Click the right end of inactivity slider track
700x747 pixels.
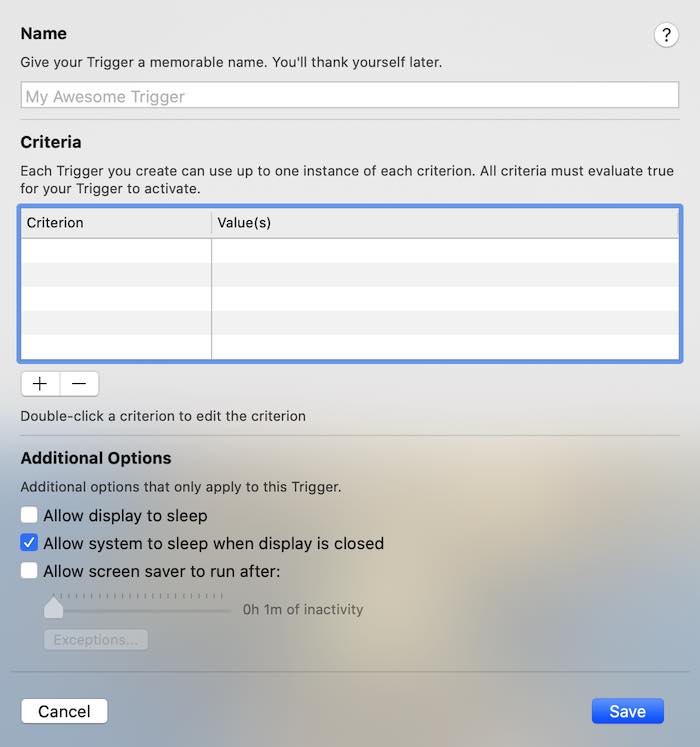(228, 609)
